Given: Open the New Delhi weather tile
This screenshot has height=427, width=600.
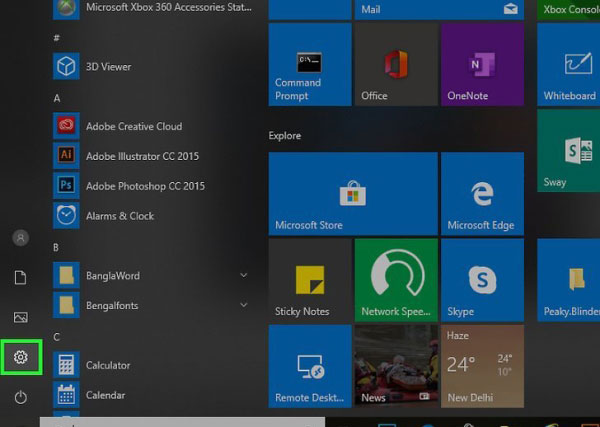Looking at the screenshot, I should (483, 366).
